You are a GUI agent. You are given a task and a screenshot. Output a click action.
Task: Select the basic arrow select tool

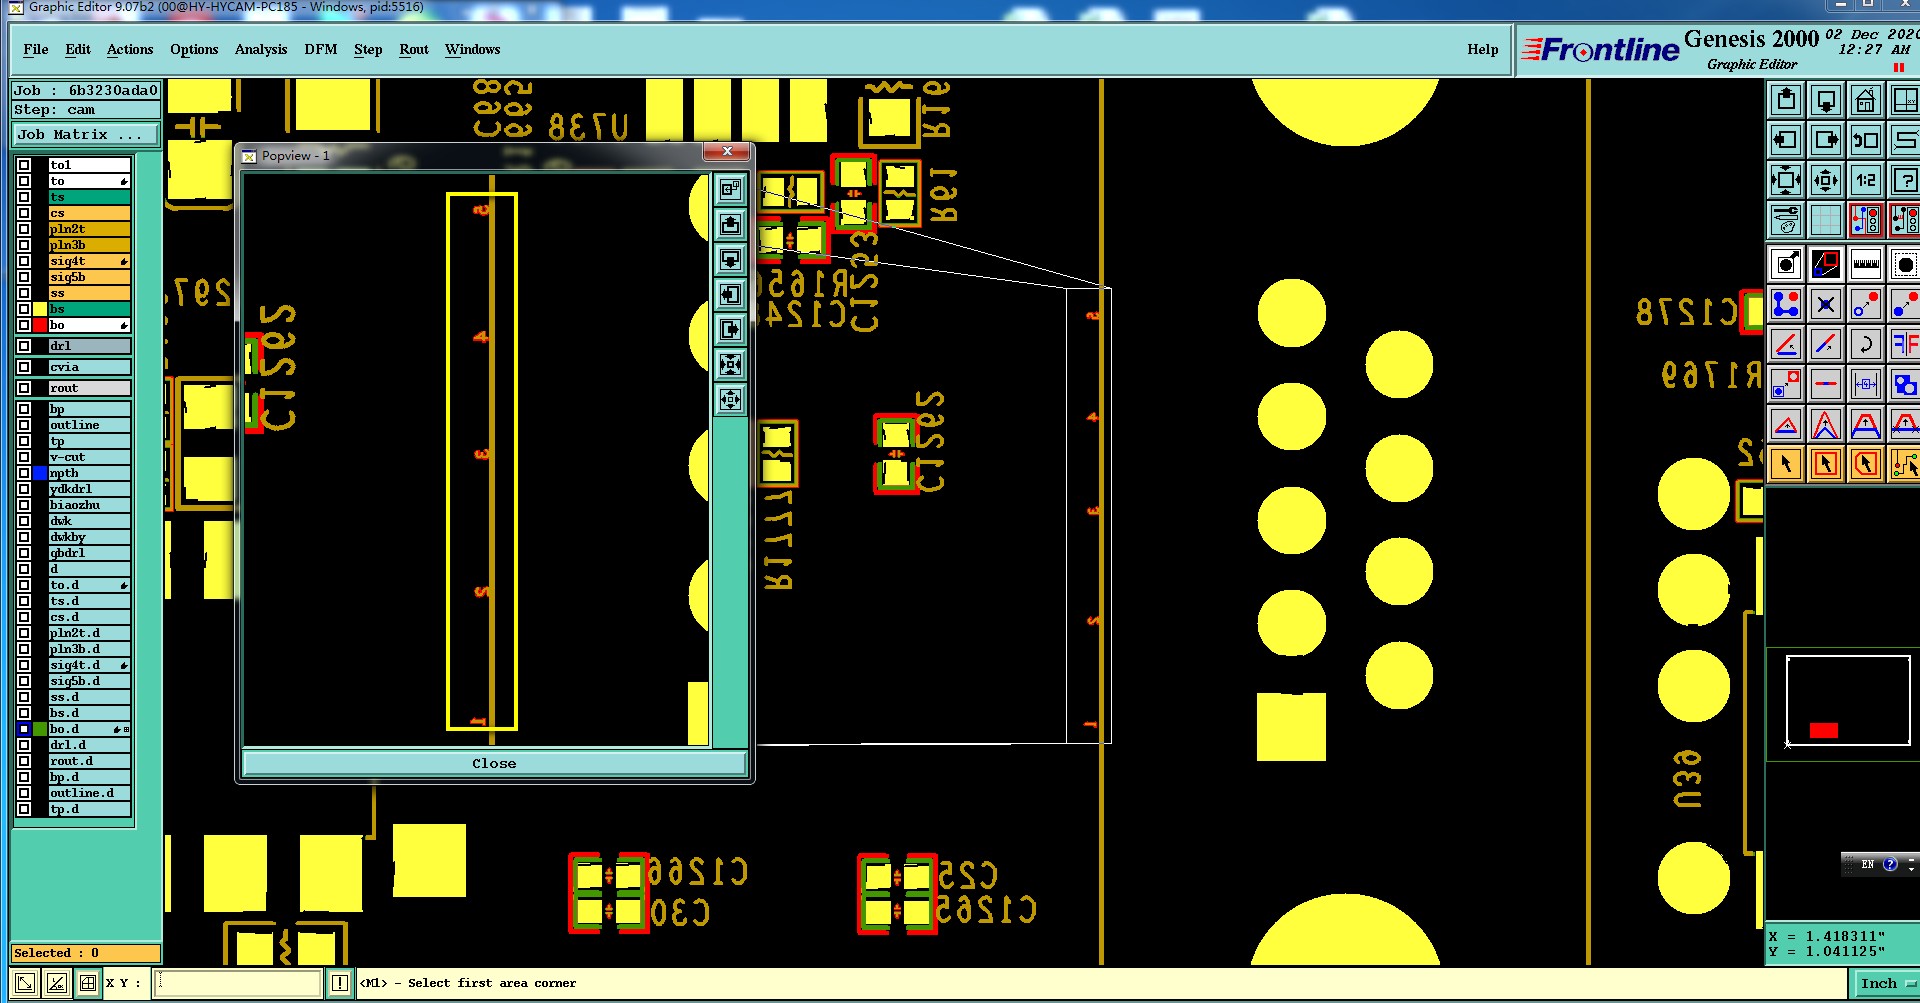(1786, 464)
